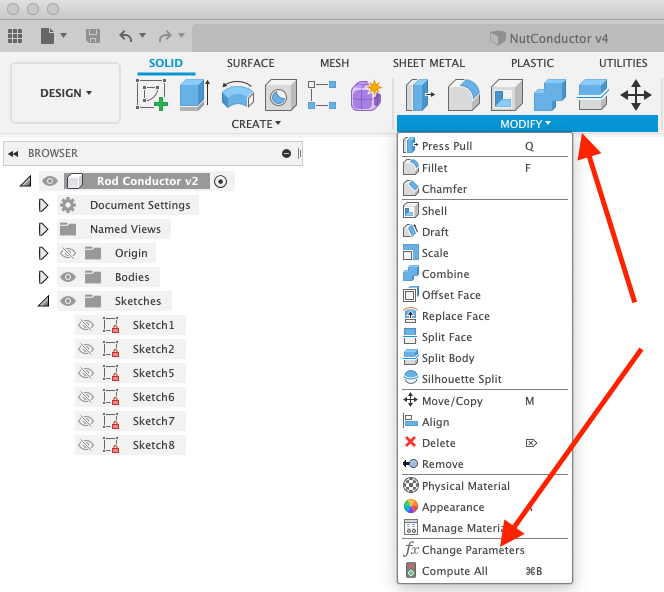Viewport: 664px width, 592px height.
Task: Hide the Sketches folder
Action: [68, 301]
